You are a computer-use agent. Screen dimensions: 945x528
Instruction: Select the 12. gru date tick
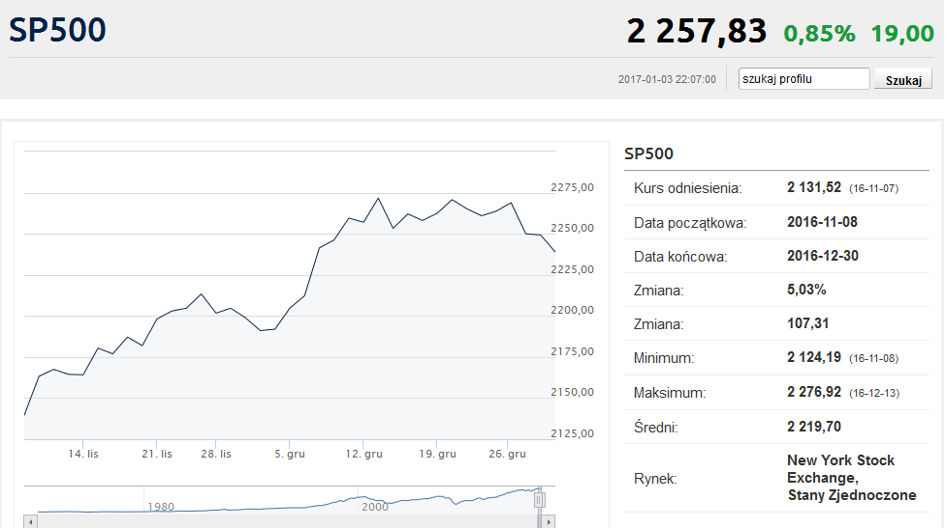[364, 454]
